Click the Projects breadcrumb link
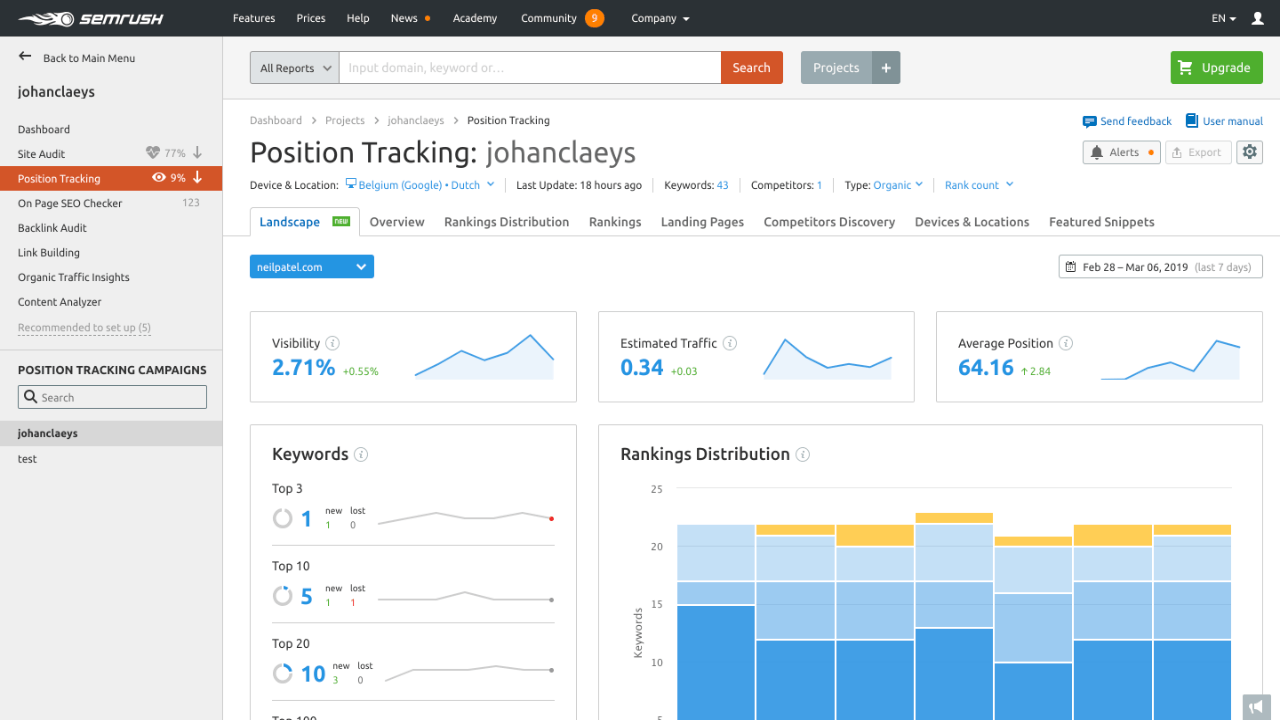The image size is (1280, 720). (345, 121)
